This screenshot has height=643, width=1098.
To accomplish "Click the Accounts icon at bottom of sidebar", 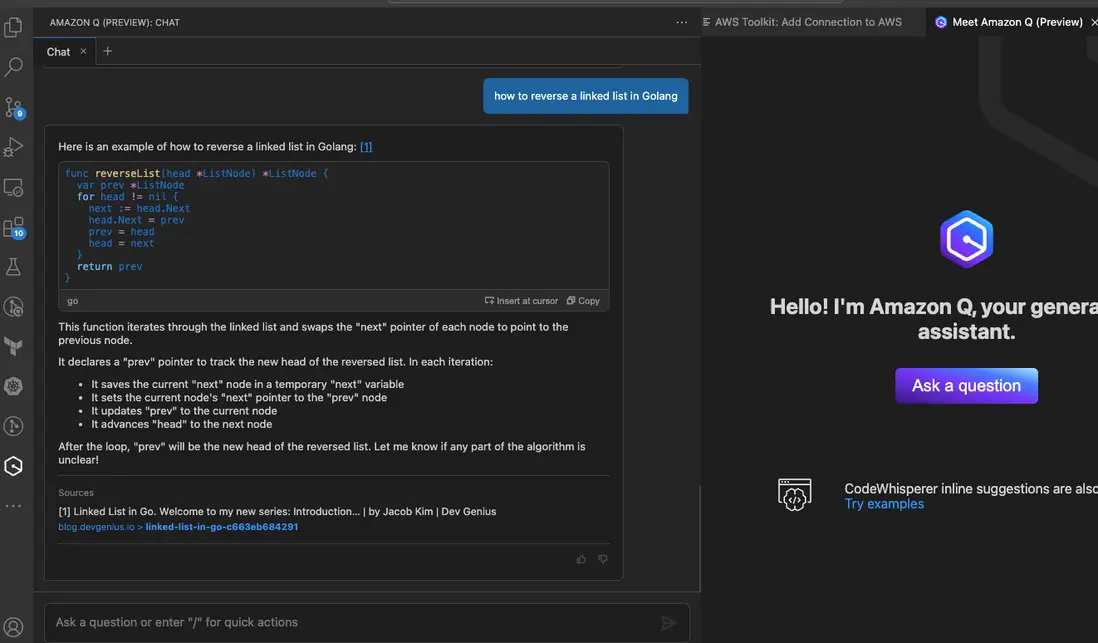I will pos(14,628).
